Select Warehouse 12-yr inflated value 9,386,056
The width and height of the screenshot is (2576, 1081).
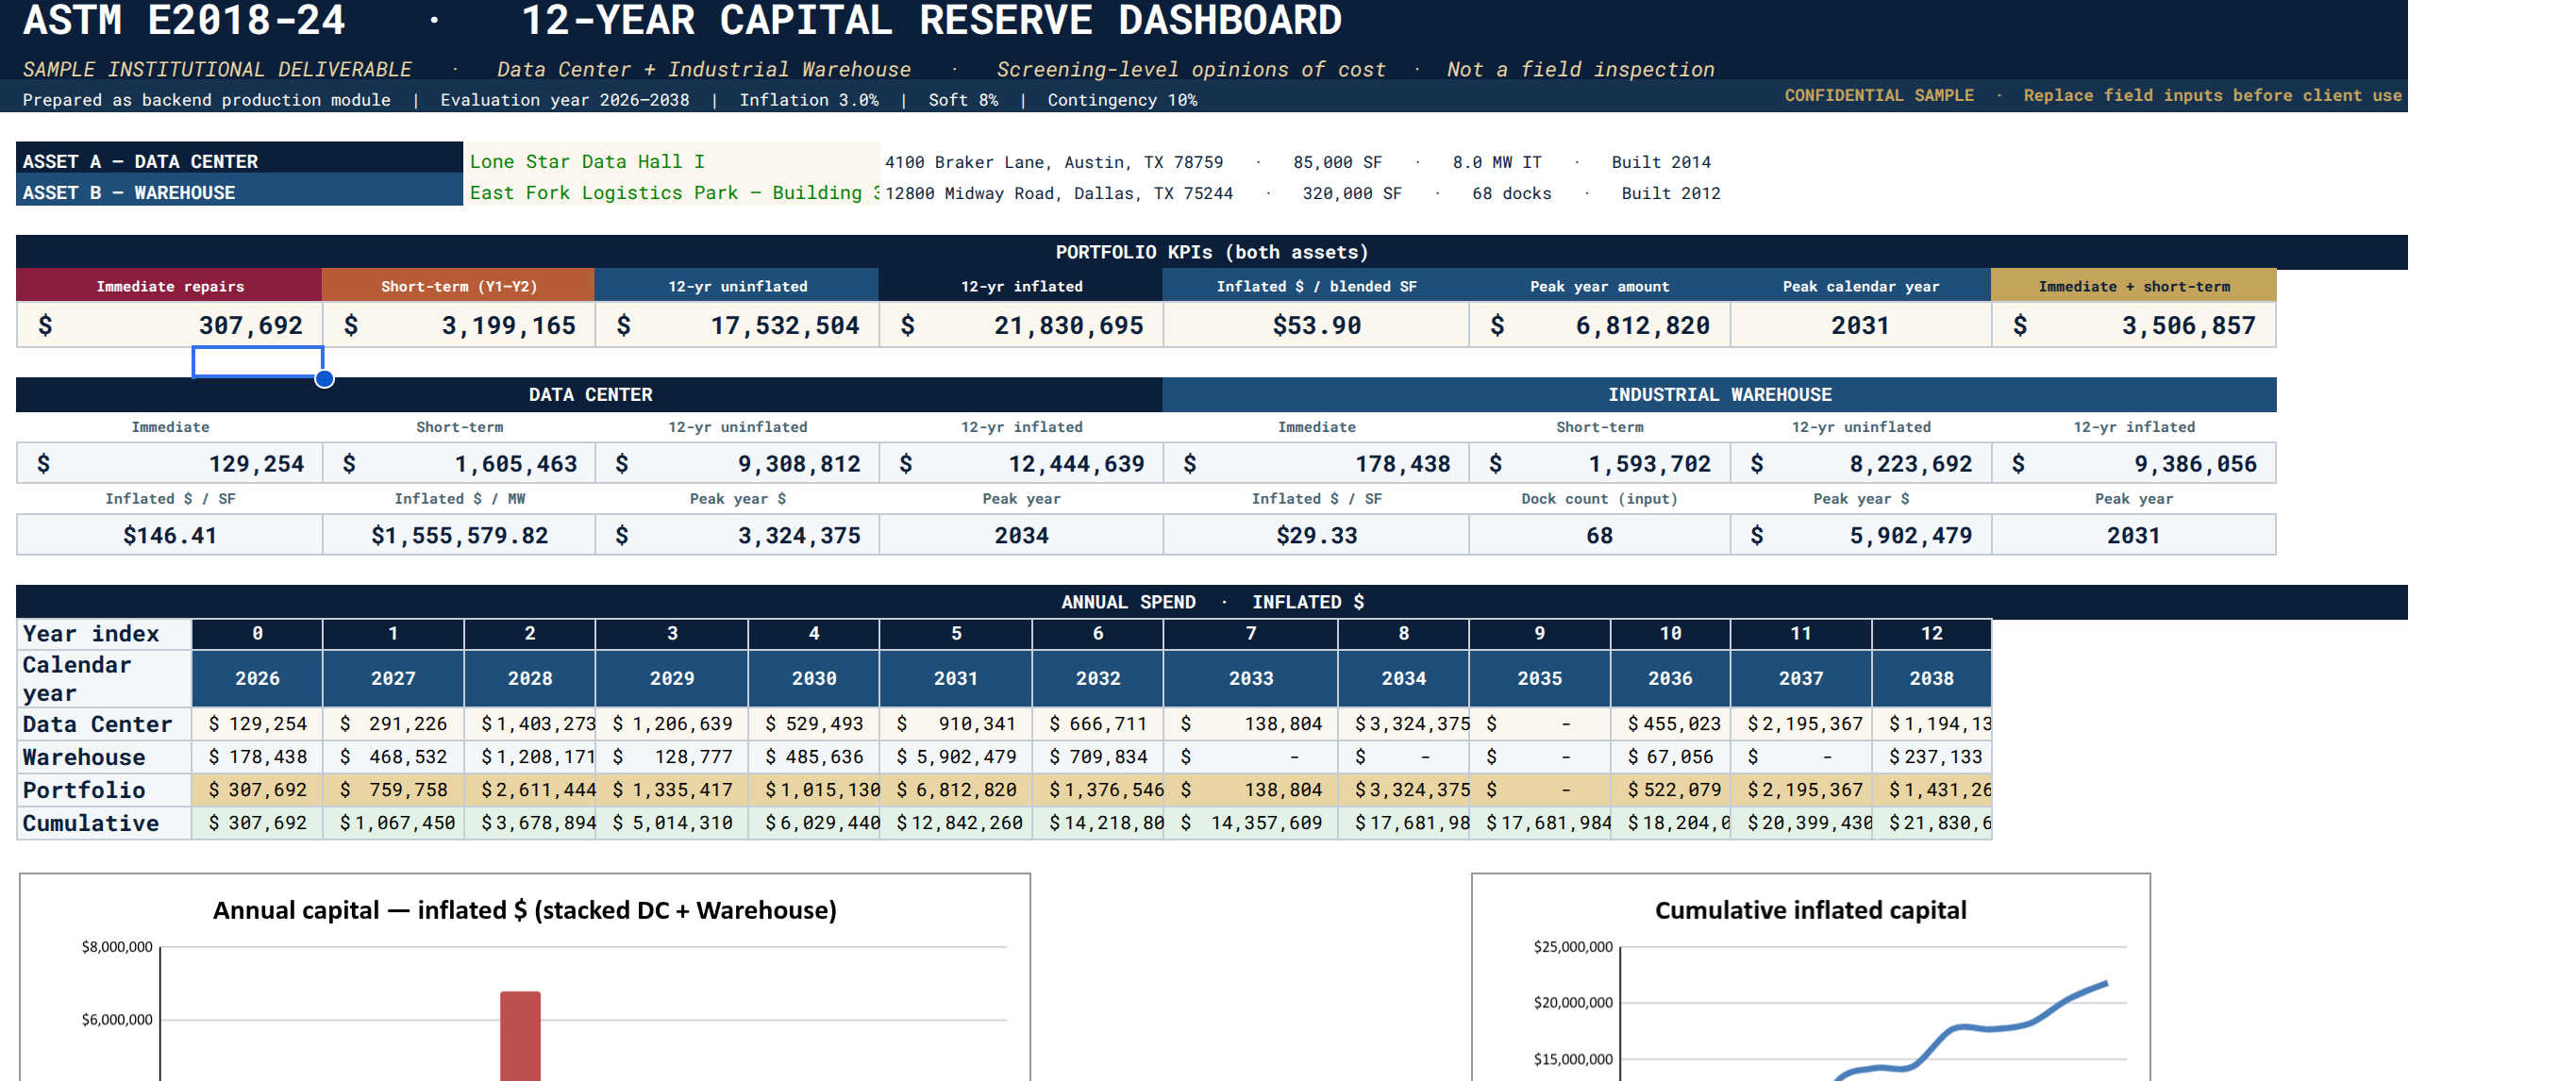(x=2133, y=463)
